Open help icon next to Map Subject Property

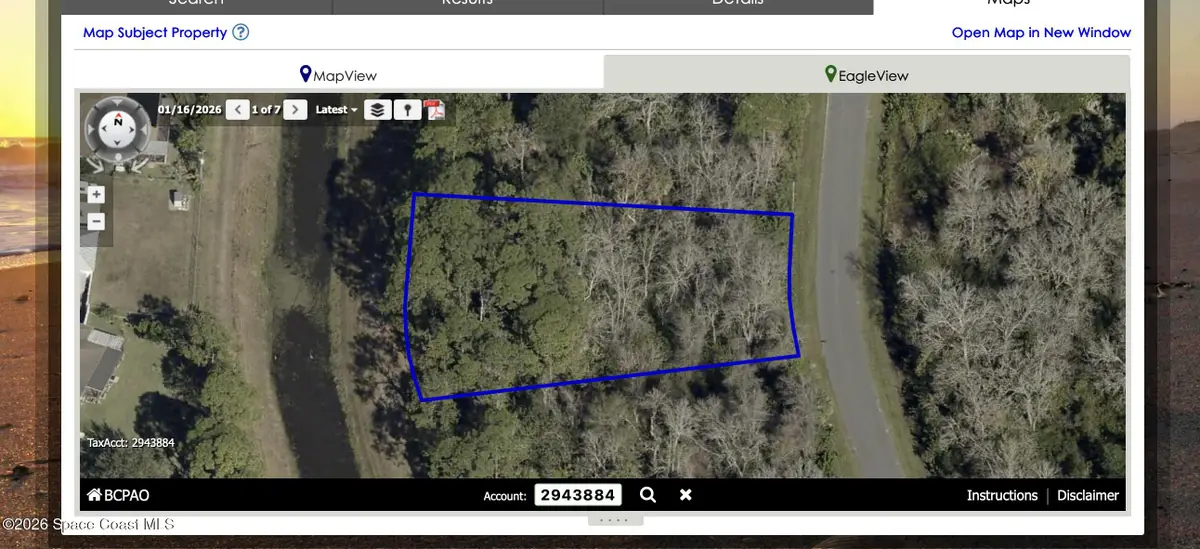coord(241,32)
